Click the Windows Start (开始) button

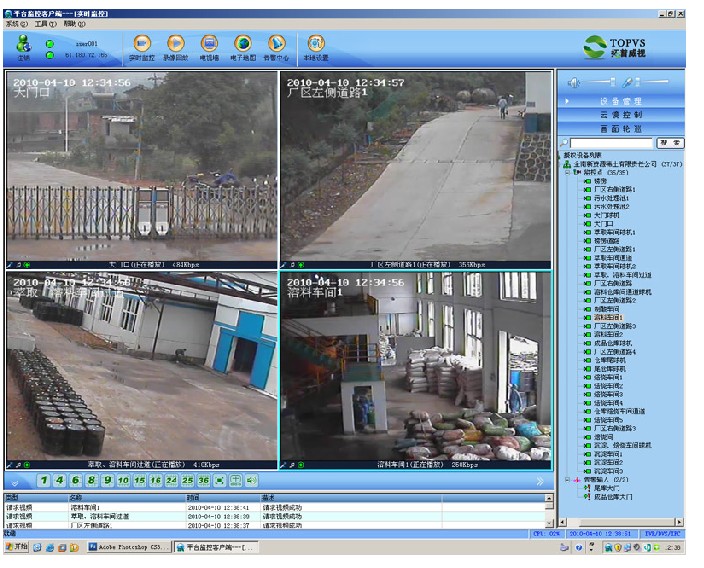[16, 548]
